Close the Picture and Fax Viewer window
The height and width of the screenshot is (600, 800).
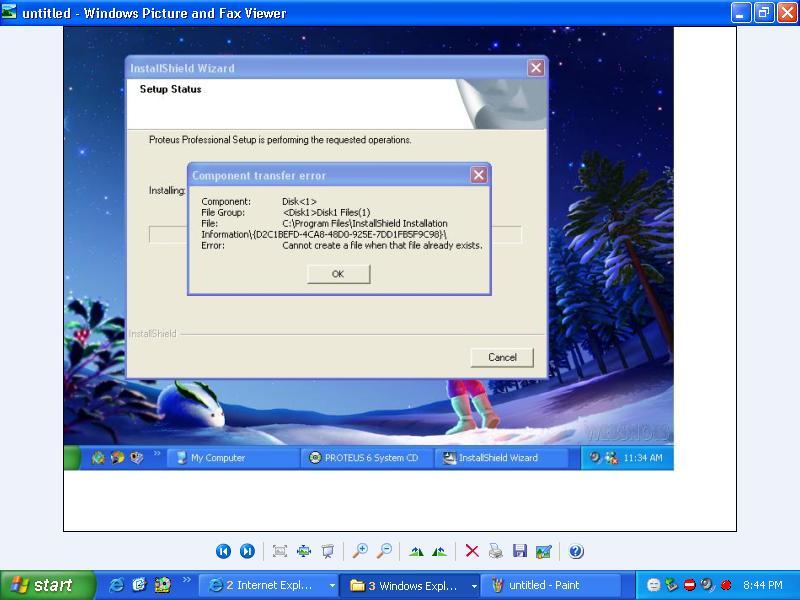787,13
